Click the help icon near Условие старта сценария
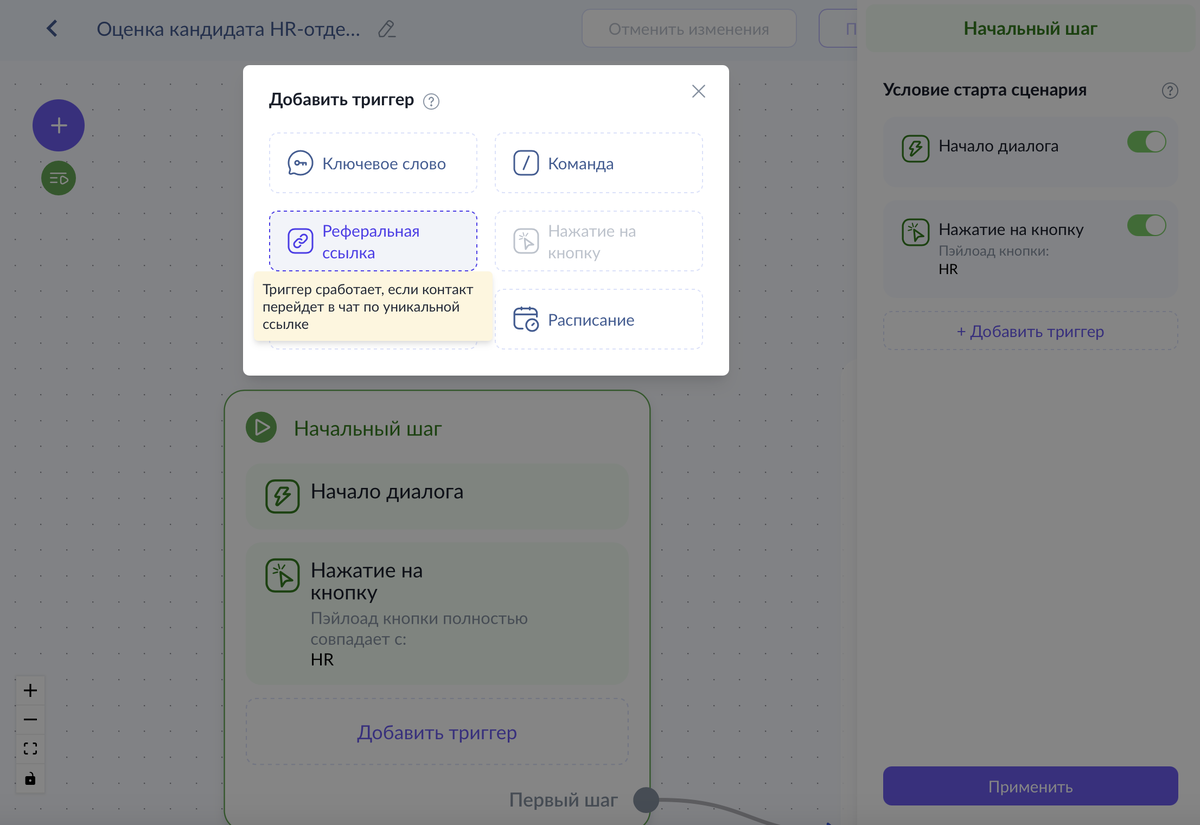The width and height of the screenshot is (1200, 825). coord(1169,90)
